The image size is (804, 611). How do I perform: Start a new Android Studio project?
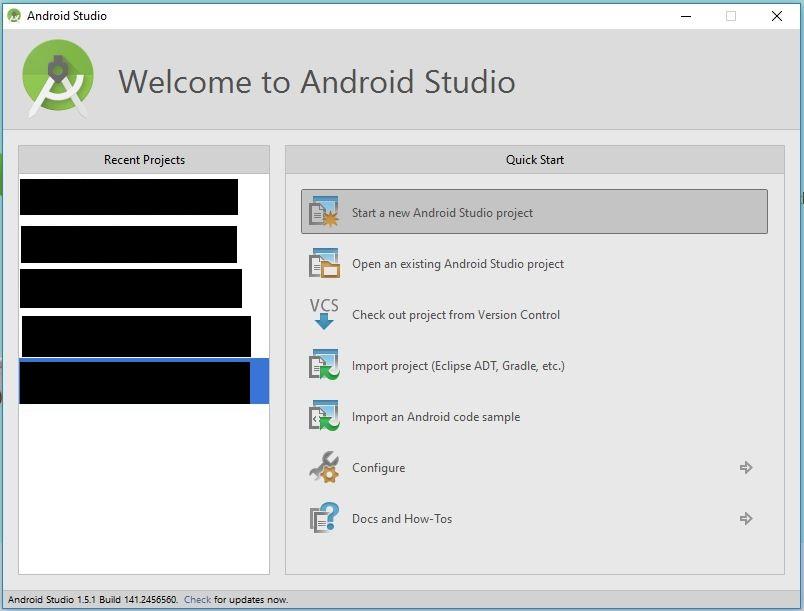point(442,213)
